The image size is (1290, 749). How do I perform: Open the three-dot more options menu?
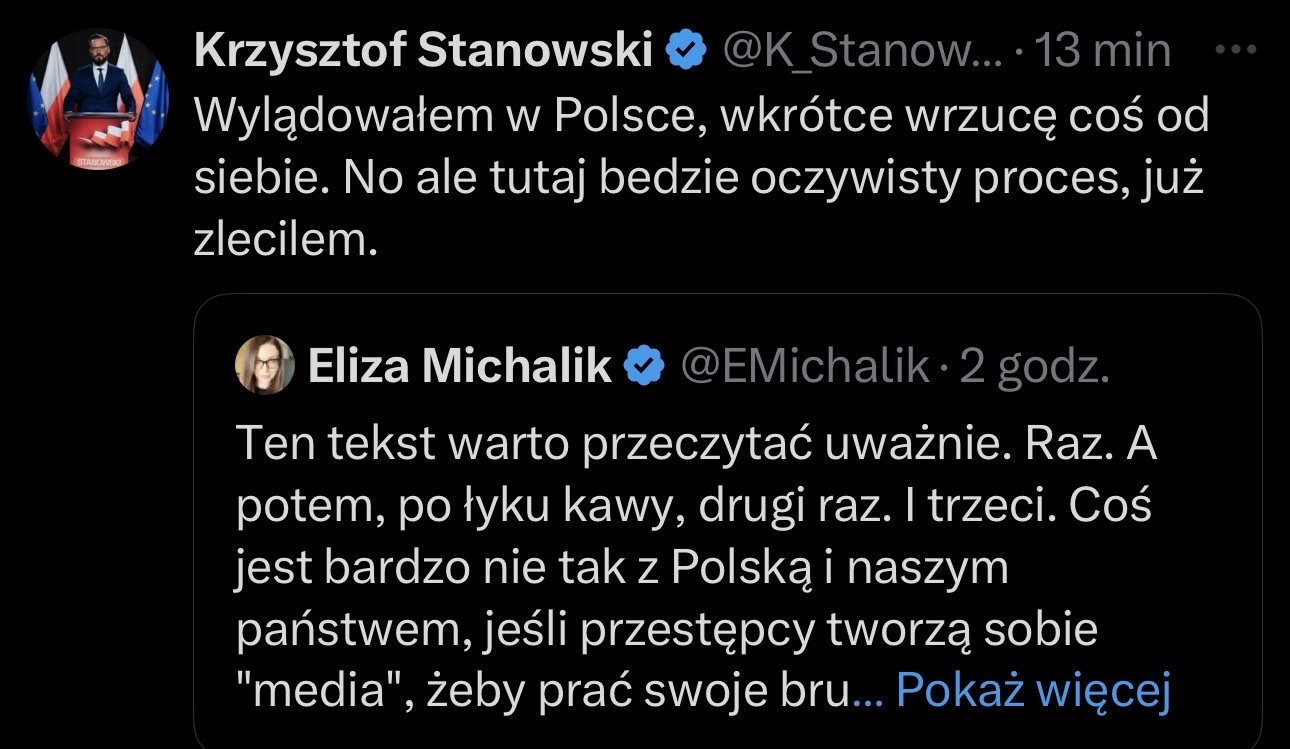1238,48
